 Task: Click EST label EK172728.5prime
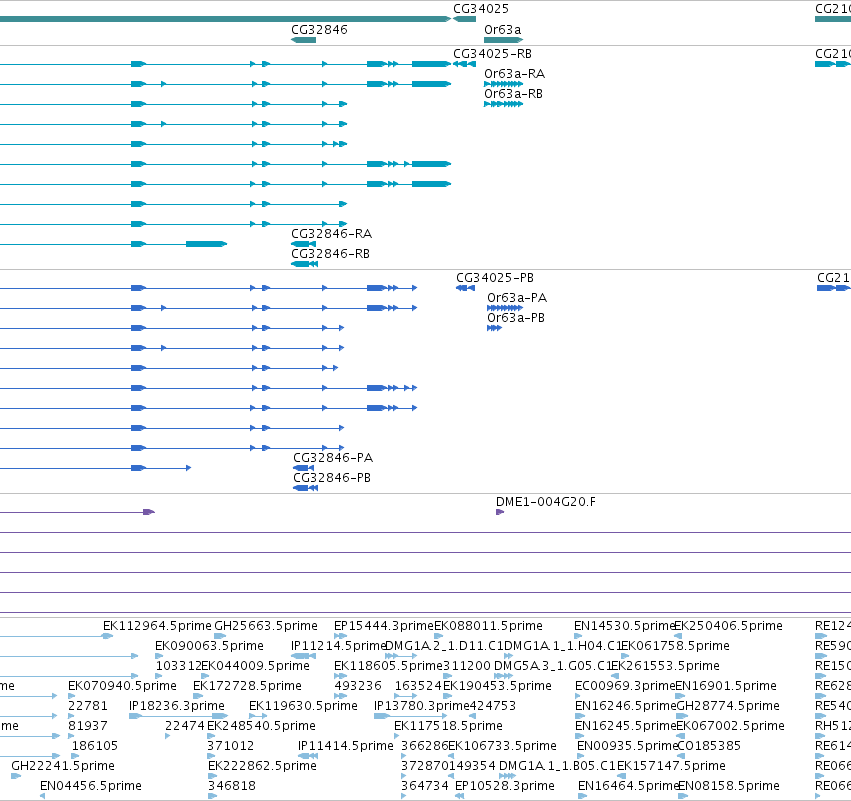pos(247,686)
